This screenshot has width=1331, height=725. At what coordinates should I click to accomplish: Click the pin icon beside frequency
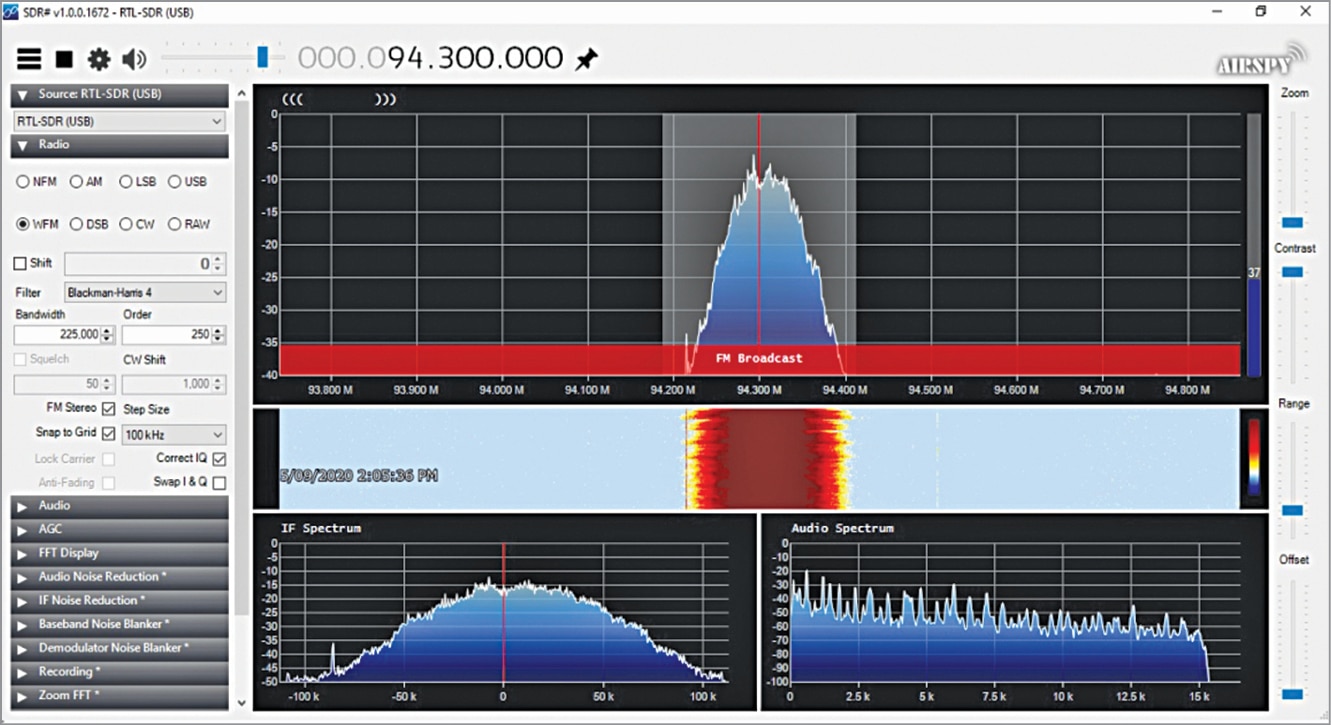(x=586, y=60)
